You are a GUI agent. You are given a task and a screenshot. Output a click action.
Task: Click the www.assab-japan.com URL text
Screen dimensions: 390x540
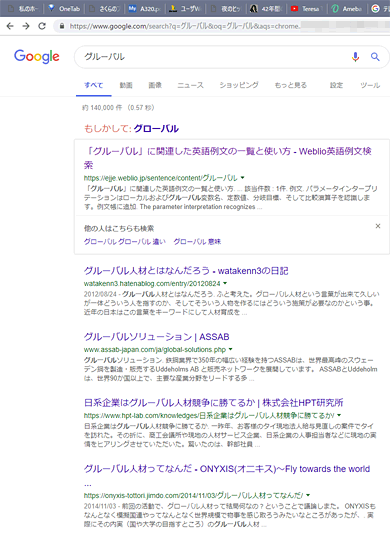[155, 350]
